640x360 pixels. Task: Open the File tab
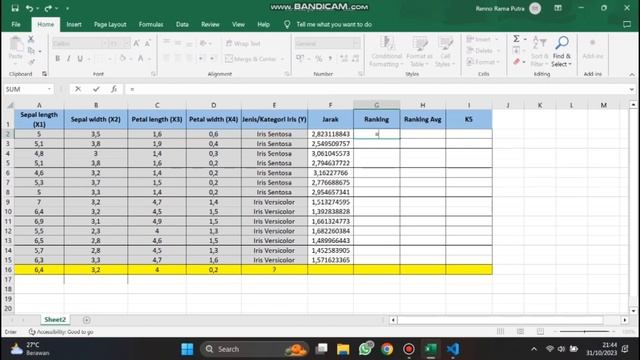click(16, 24)
